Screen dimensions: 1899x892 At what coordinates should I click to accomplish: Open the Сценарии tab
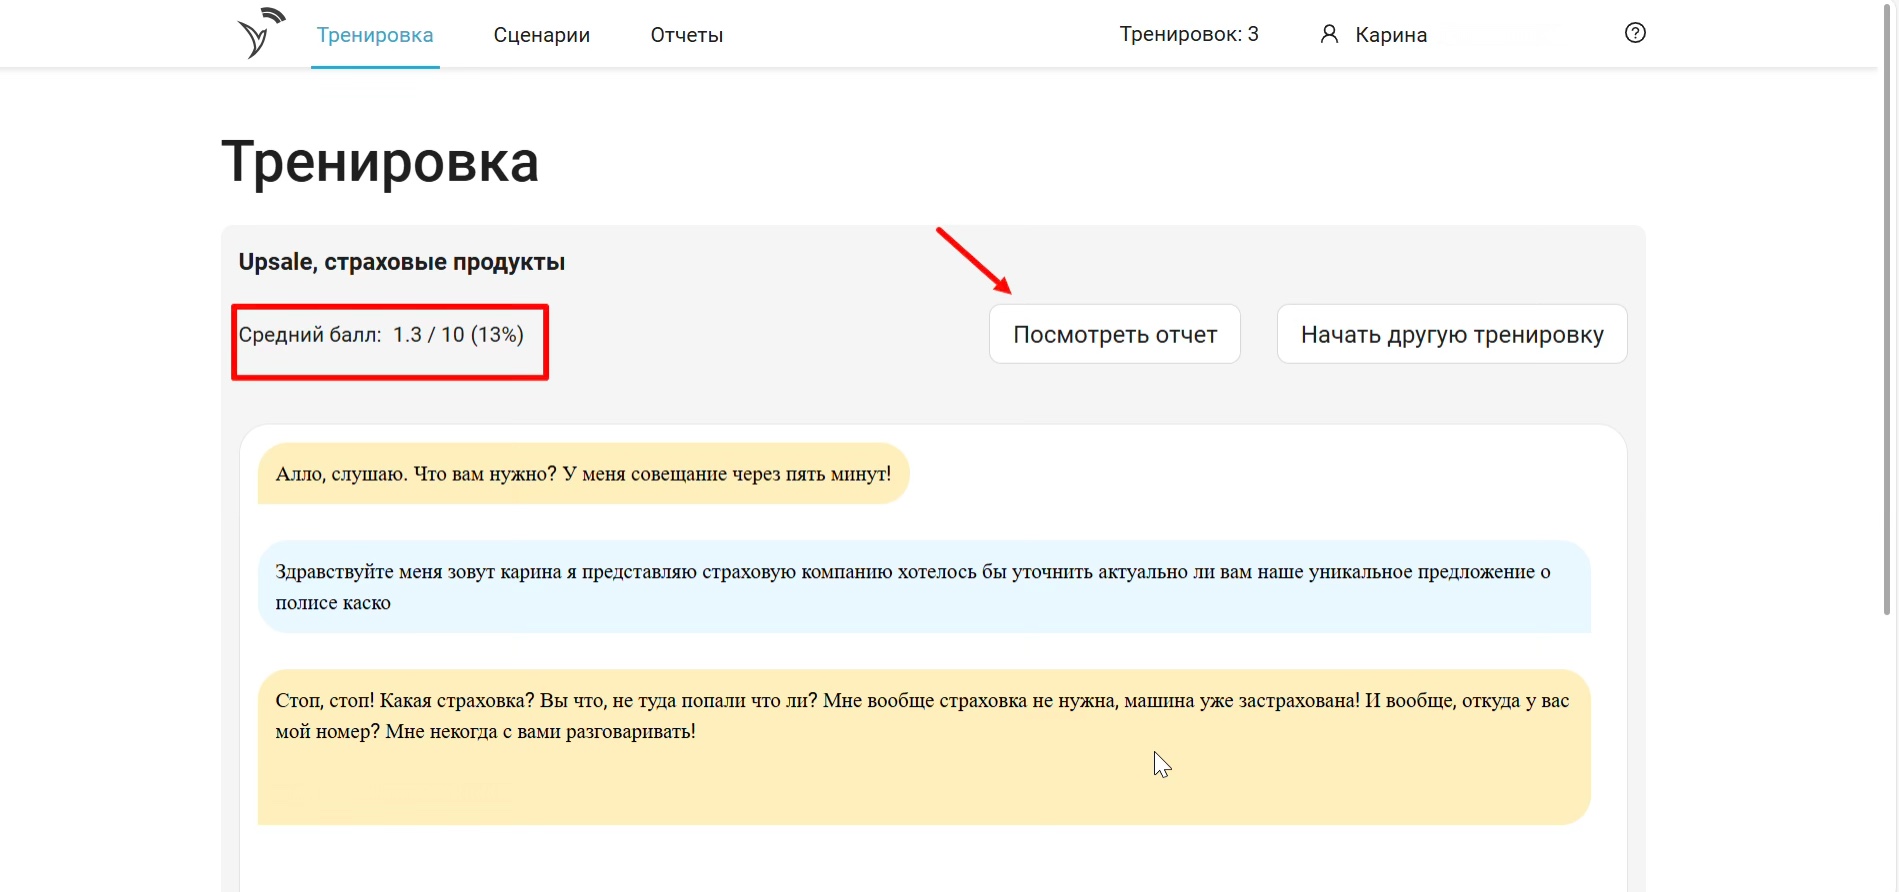pos(541,35)
